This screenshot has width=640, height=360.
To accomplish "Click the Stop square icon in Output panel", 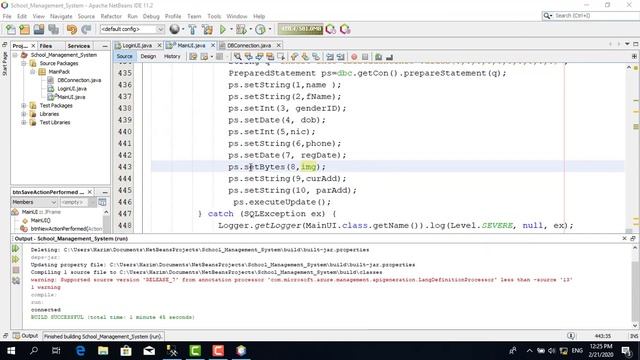I will pos(16,270).
